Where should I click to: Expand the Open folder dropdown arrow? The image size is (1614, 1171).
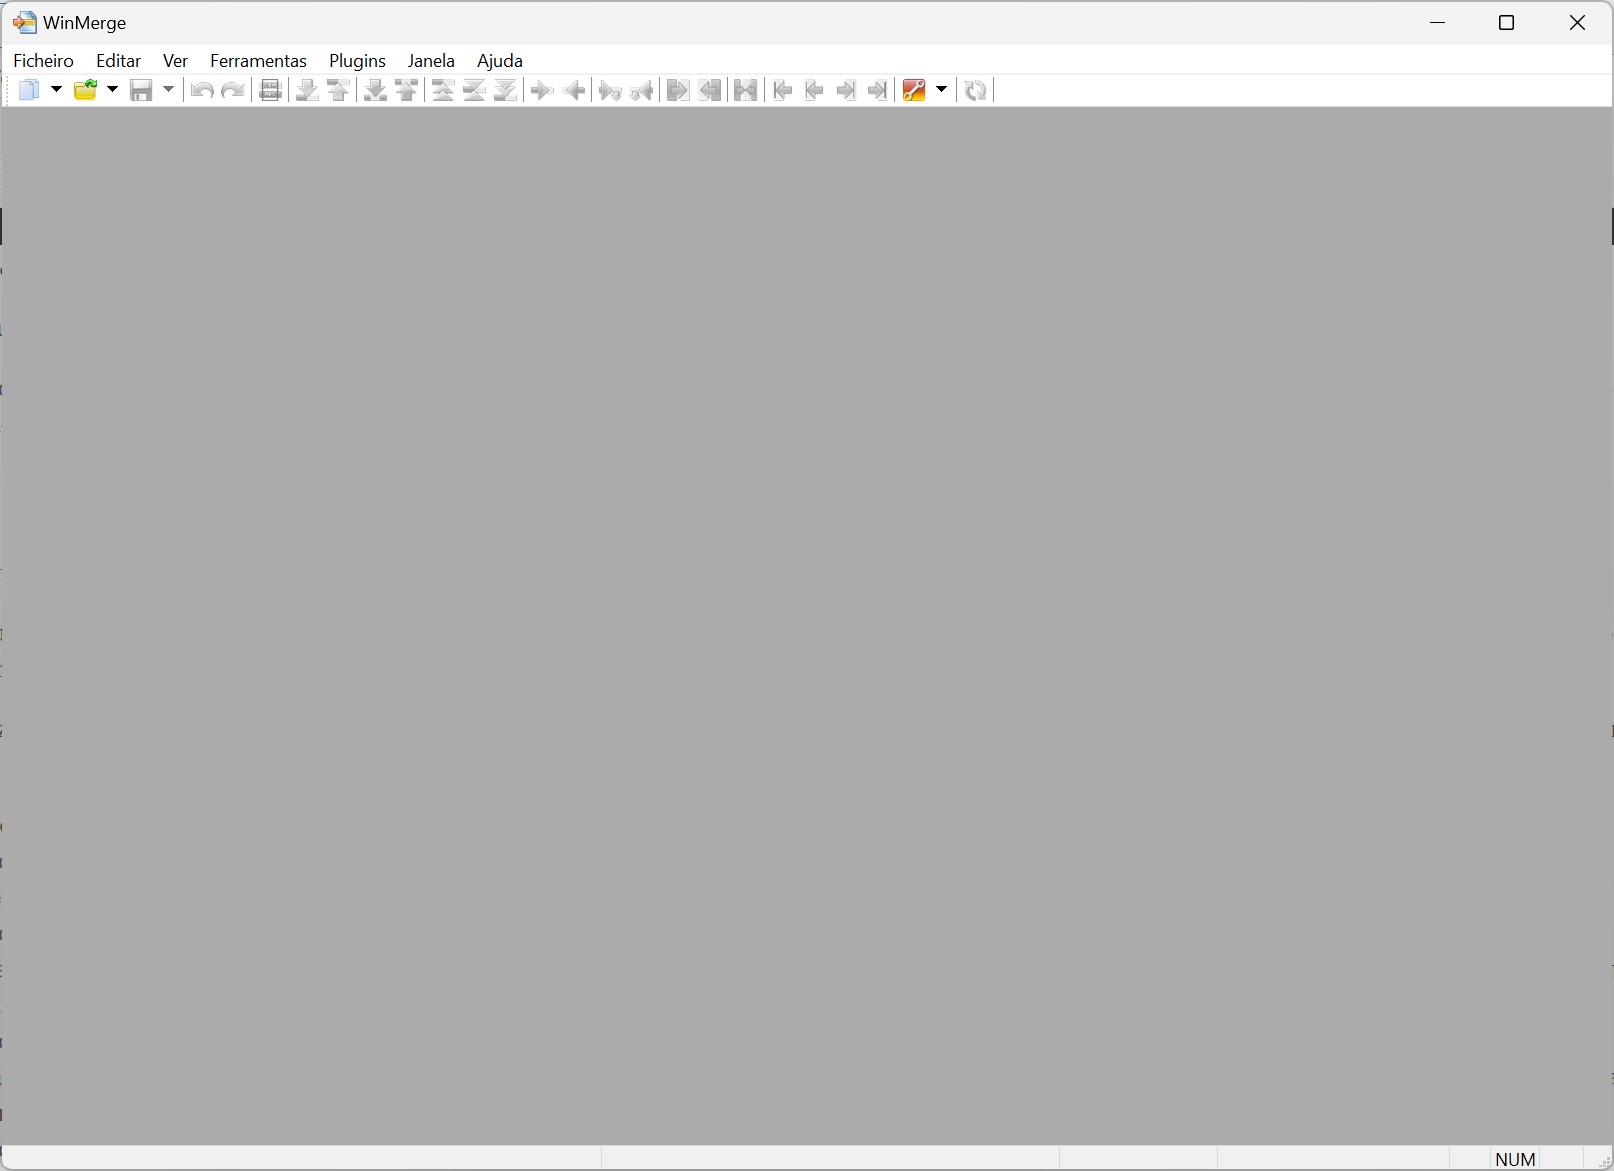pos(112,90)
